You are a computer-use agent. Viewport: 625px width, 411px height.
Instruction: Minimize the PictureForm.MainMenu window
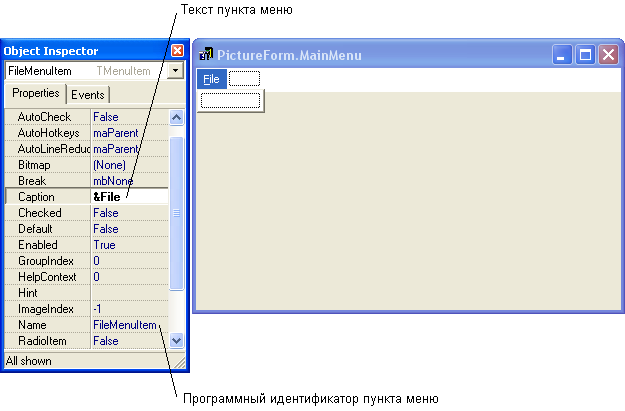pos(563,55)
